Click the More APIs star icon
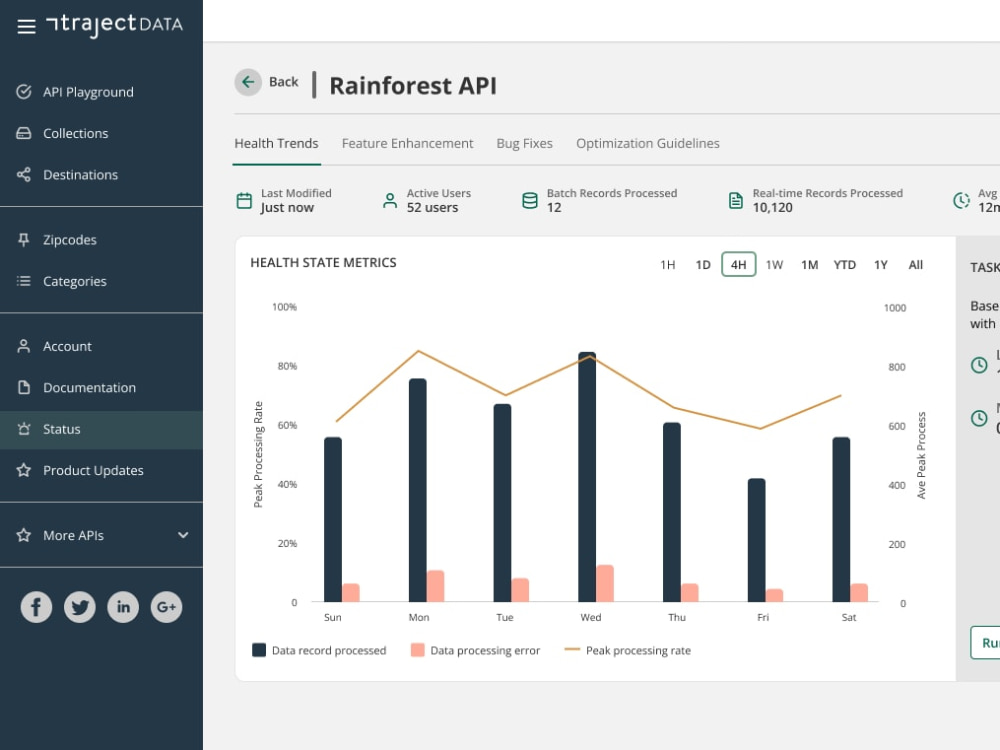Screen dimensions: 1000x750 coord(24,535)
